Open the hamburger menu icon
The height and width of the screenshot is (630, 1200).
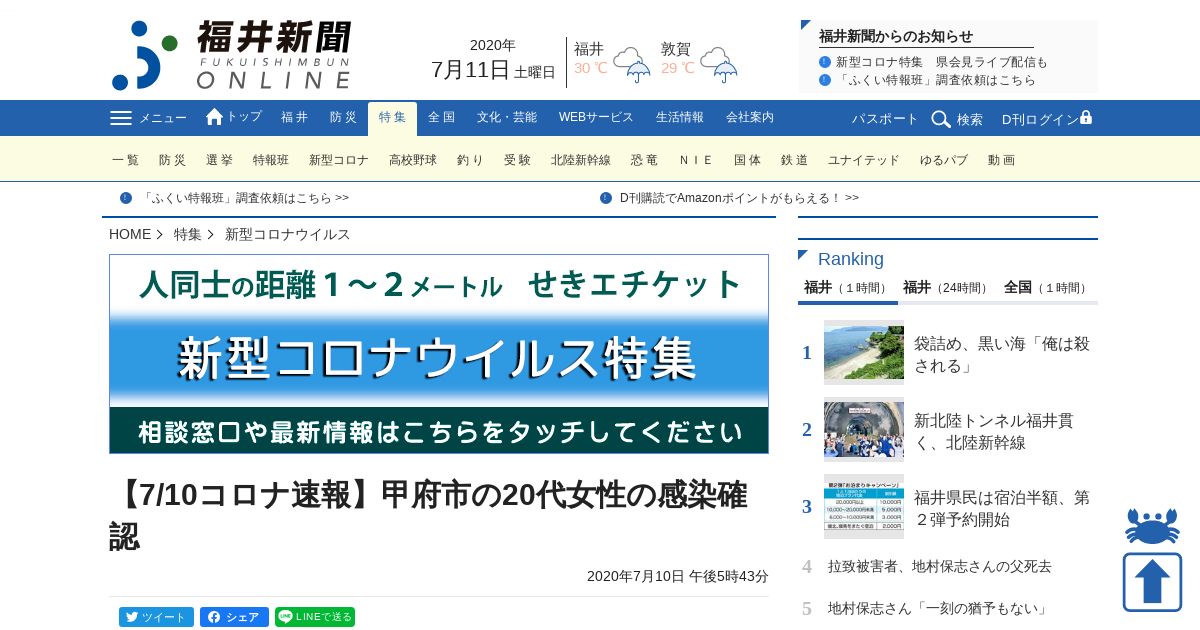(x=121, y=118)
